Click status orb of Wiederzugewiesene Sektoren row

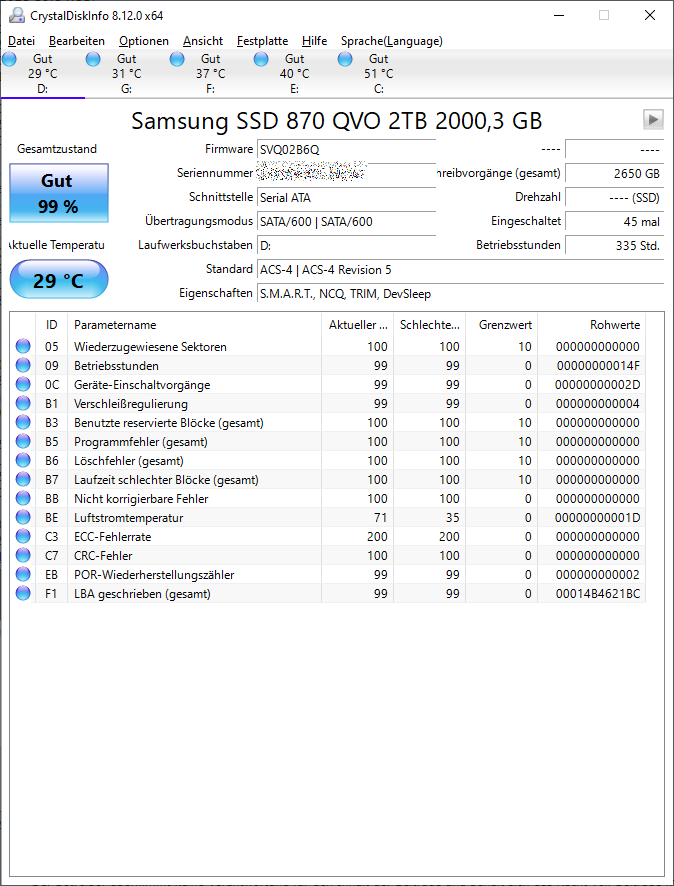(x=23, y=346)
